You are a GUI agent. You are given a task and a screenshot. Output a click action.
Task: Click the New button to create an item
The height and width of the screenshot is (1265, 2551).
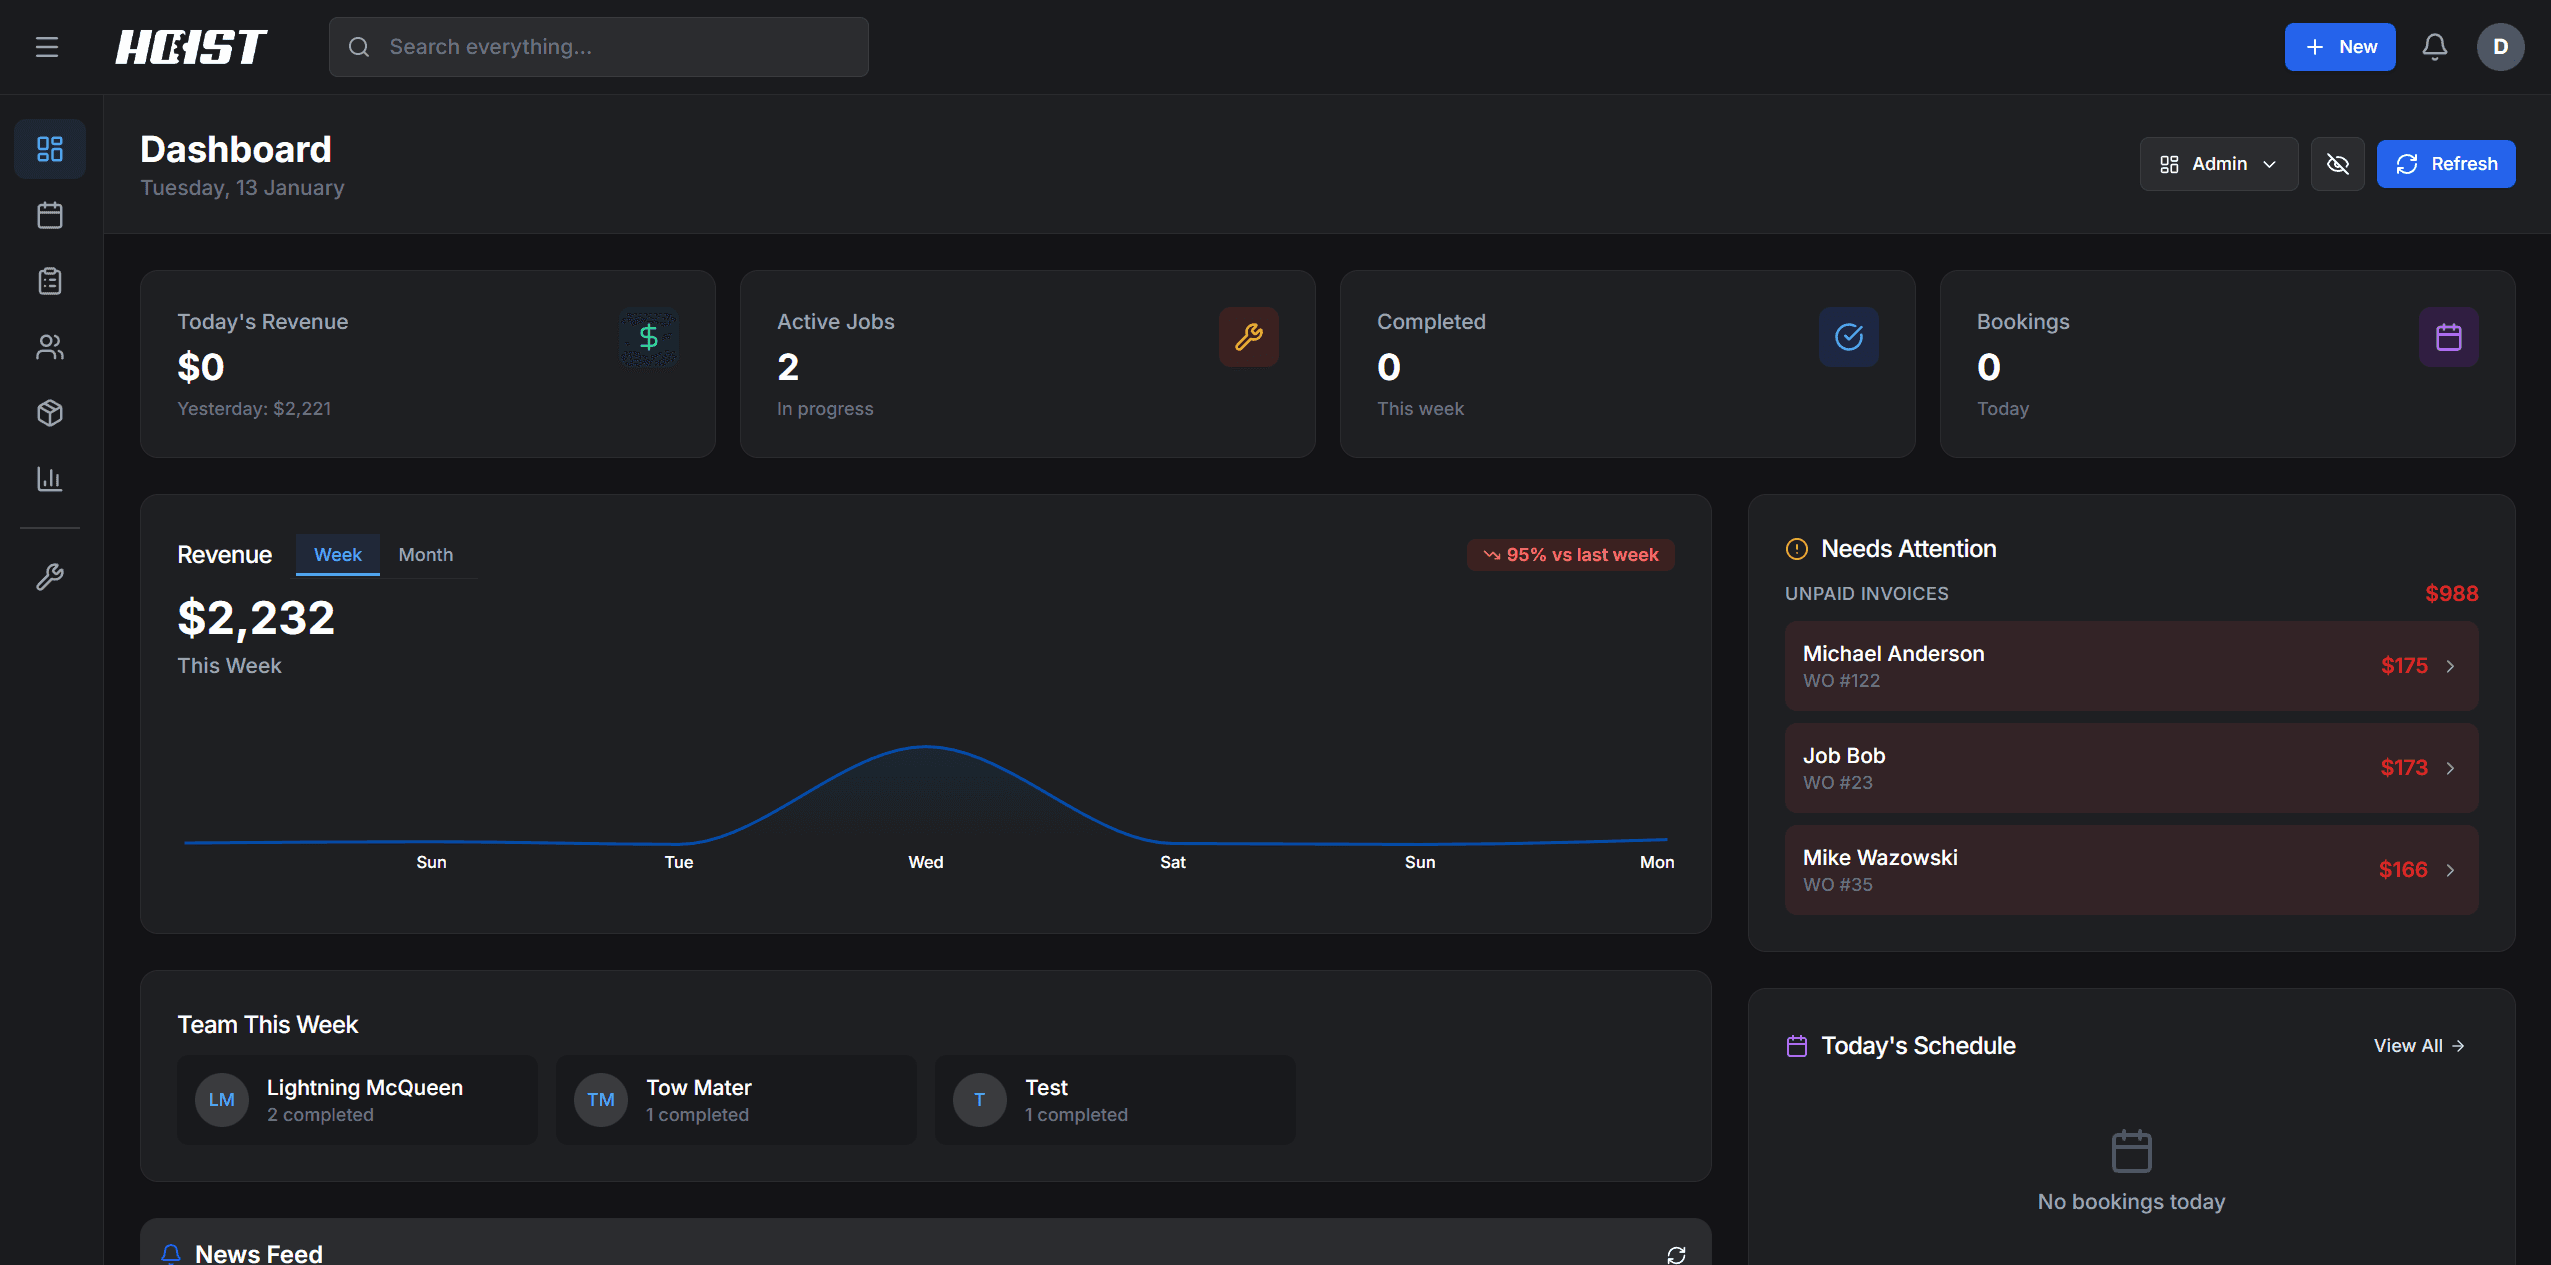(x=2338, y=46)
